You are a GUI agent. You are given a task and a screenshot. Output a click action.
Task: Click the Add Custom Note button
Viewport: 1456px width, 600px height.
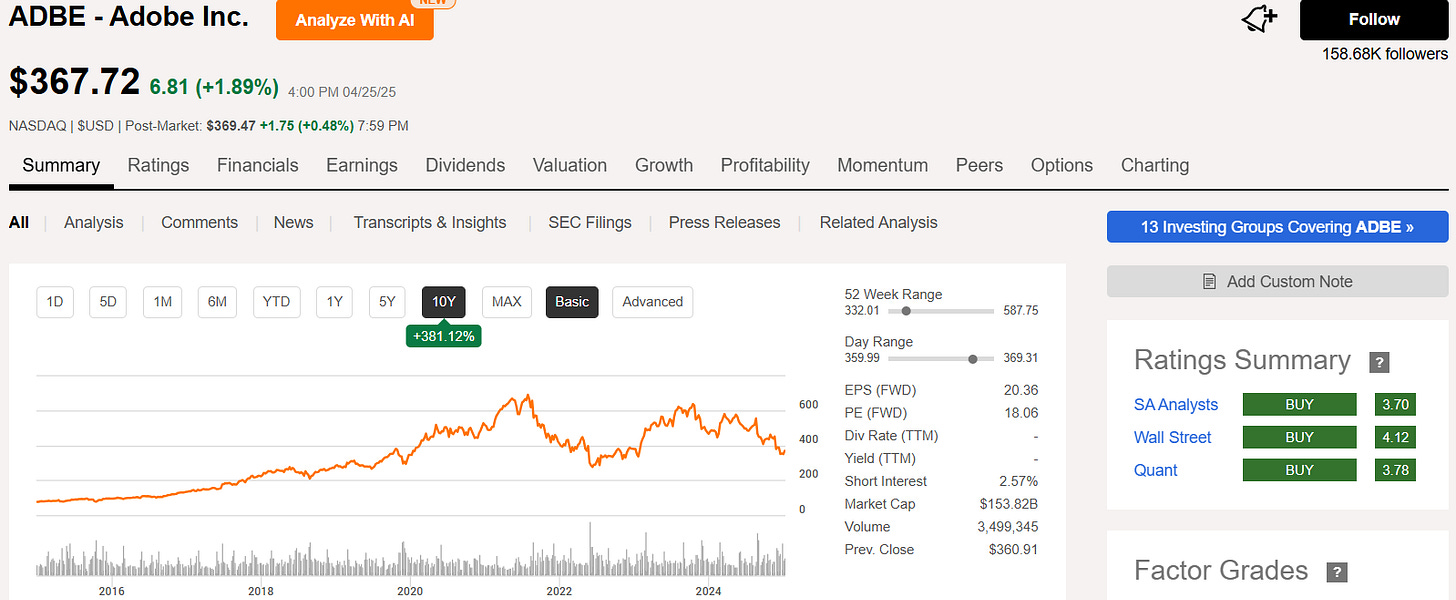(x=1278, y=282)
